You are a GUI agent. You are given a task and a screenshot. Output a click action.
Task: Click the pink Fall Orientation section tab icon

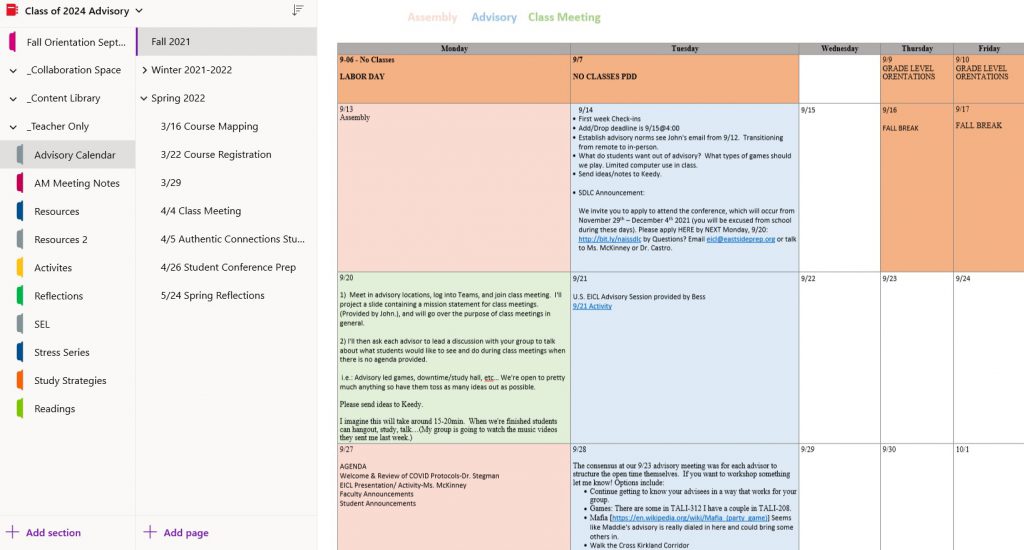[x=12, y=42]
